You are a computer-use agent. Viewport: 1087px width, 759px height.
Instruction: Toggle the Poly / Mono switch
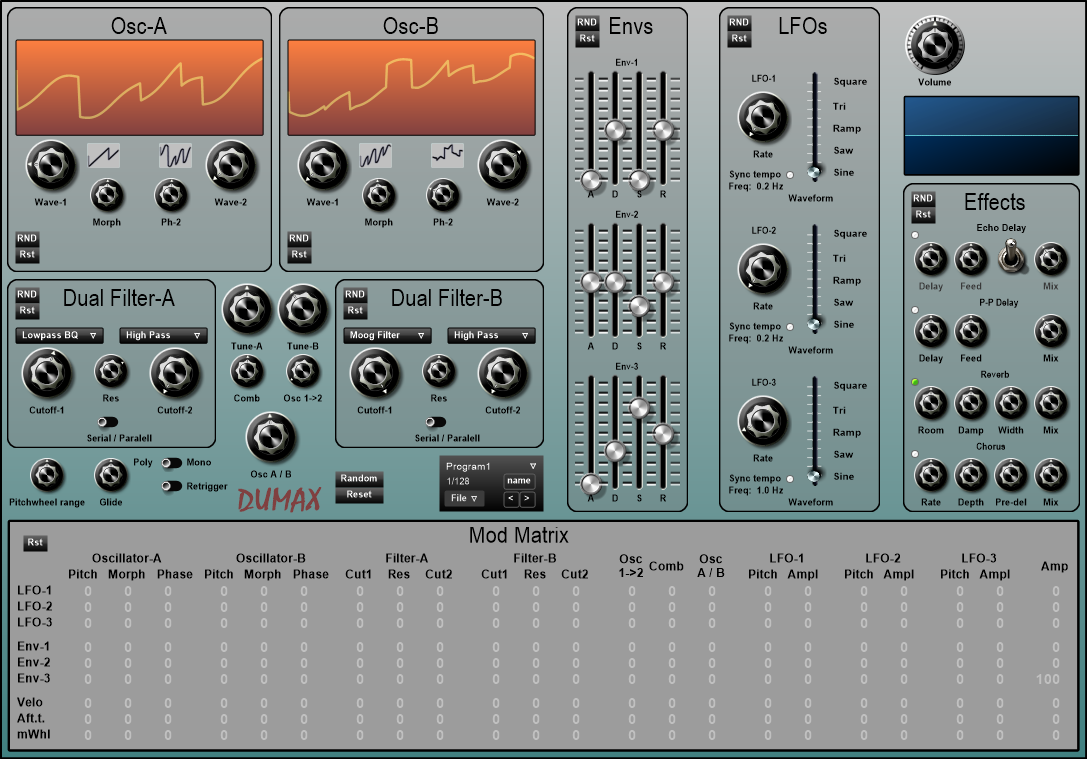[172, 463]
